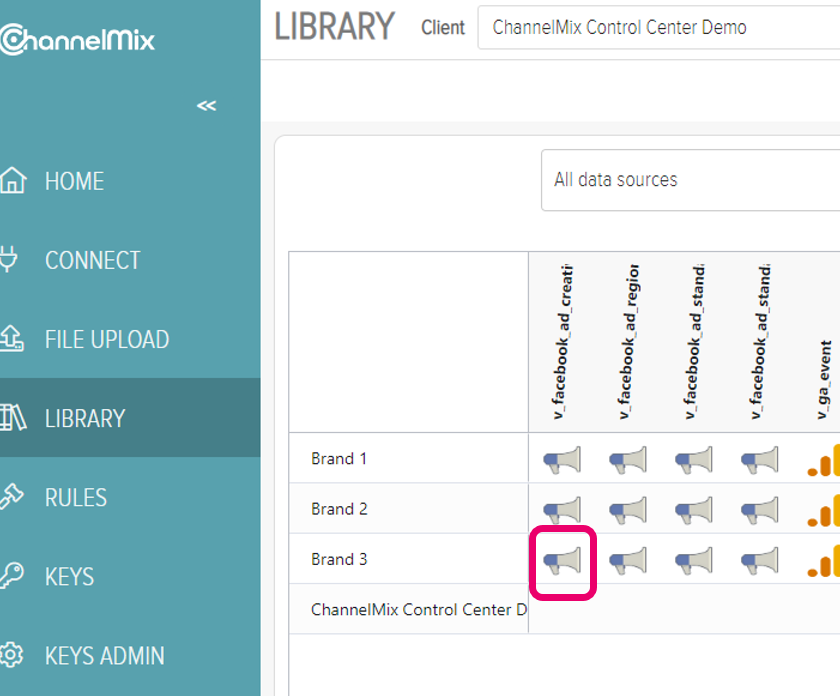Screen dimensions: 840x696
Task: Click Brand 3 analytics bar icon under v_ga_event
Action: (824, 560)
